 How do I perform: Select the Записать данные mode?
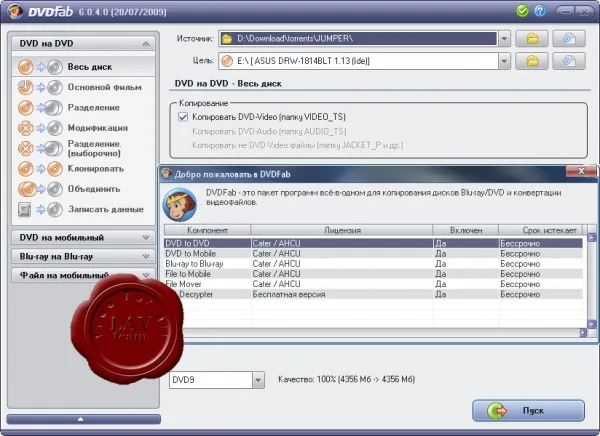point(83,209)
